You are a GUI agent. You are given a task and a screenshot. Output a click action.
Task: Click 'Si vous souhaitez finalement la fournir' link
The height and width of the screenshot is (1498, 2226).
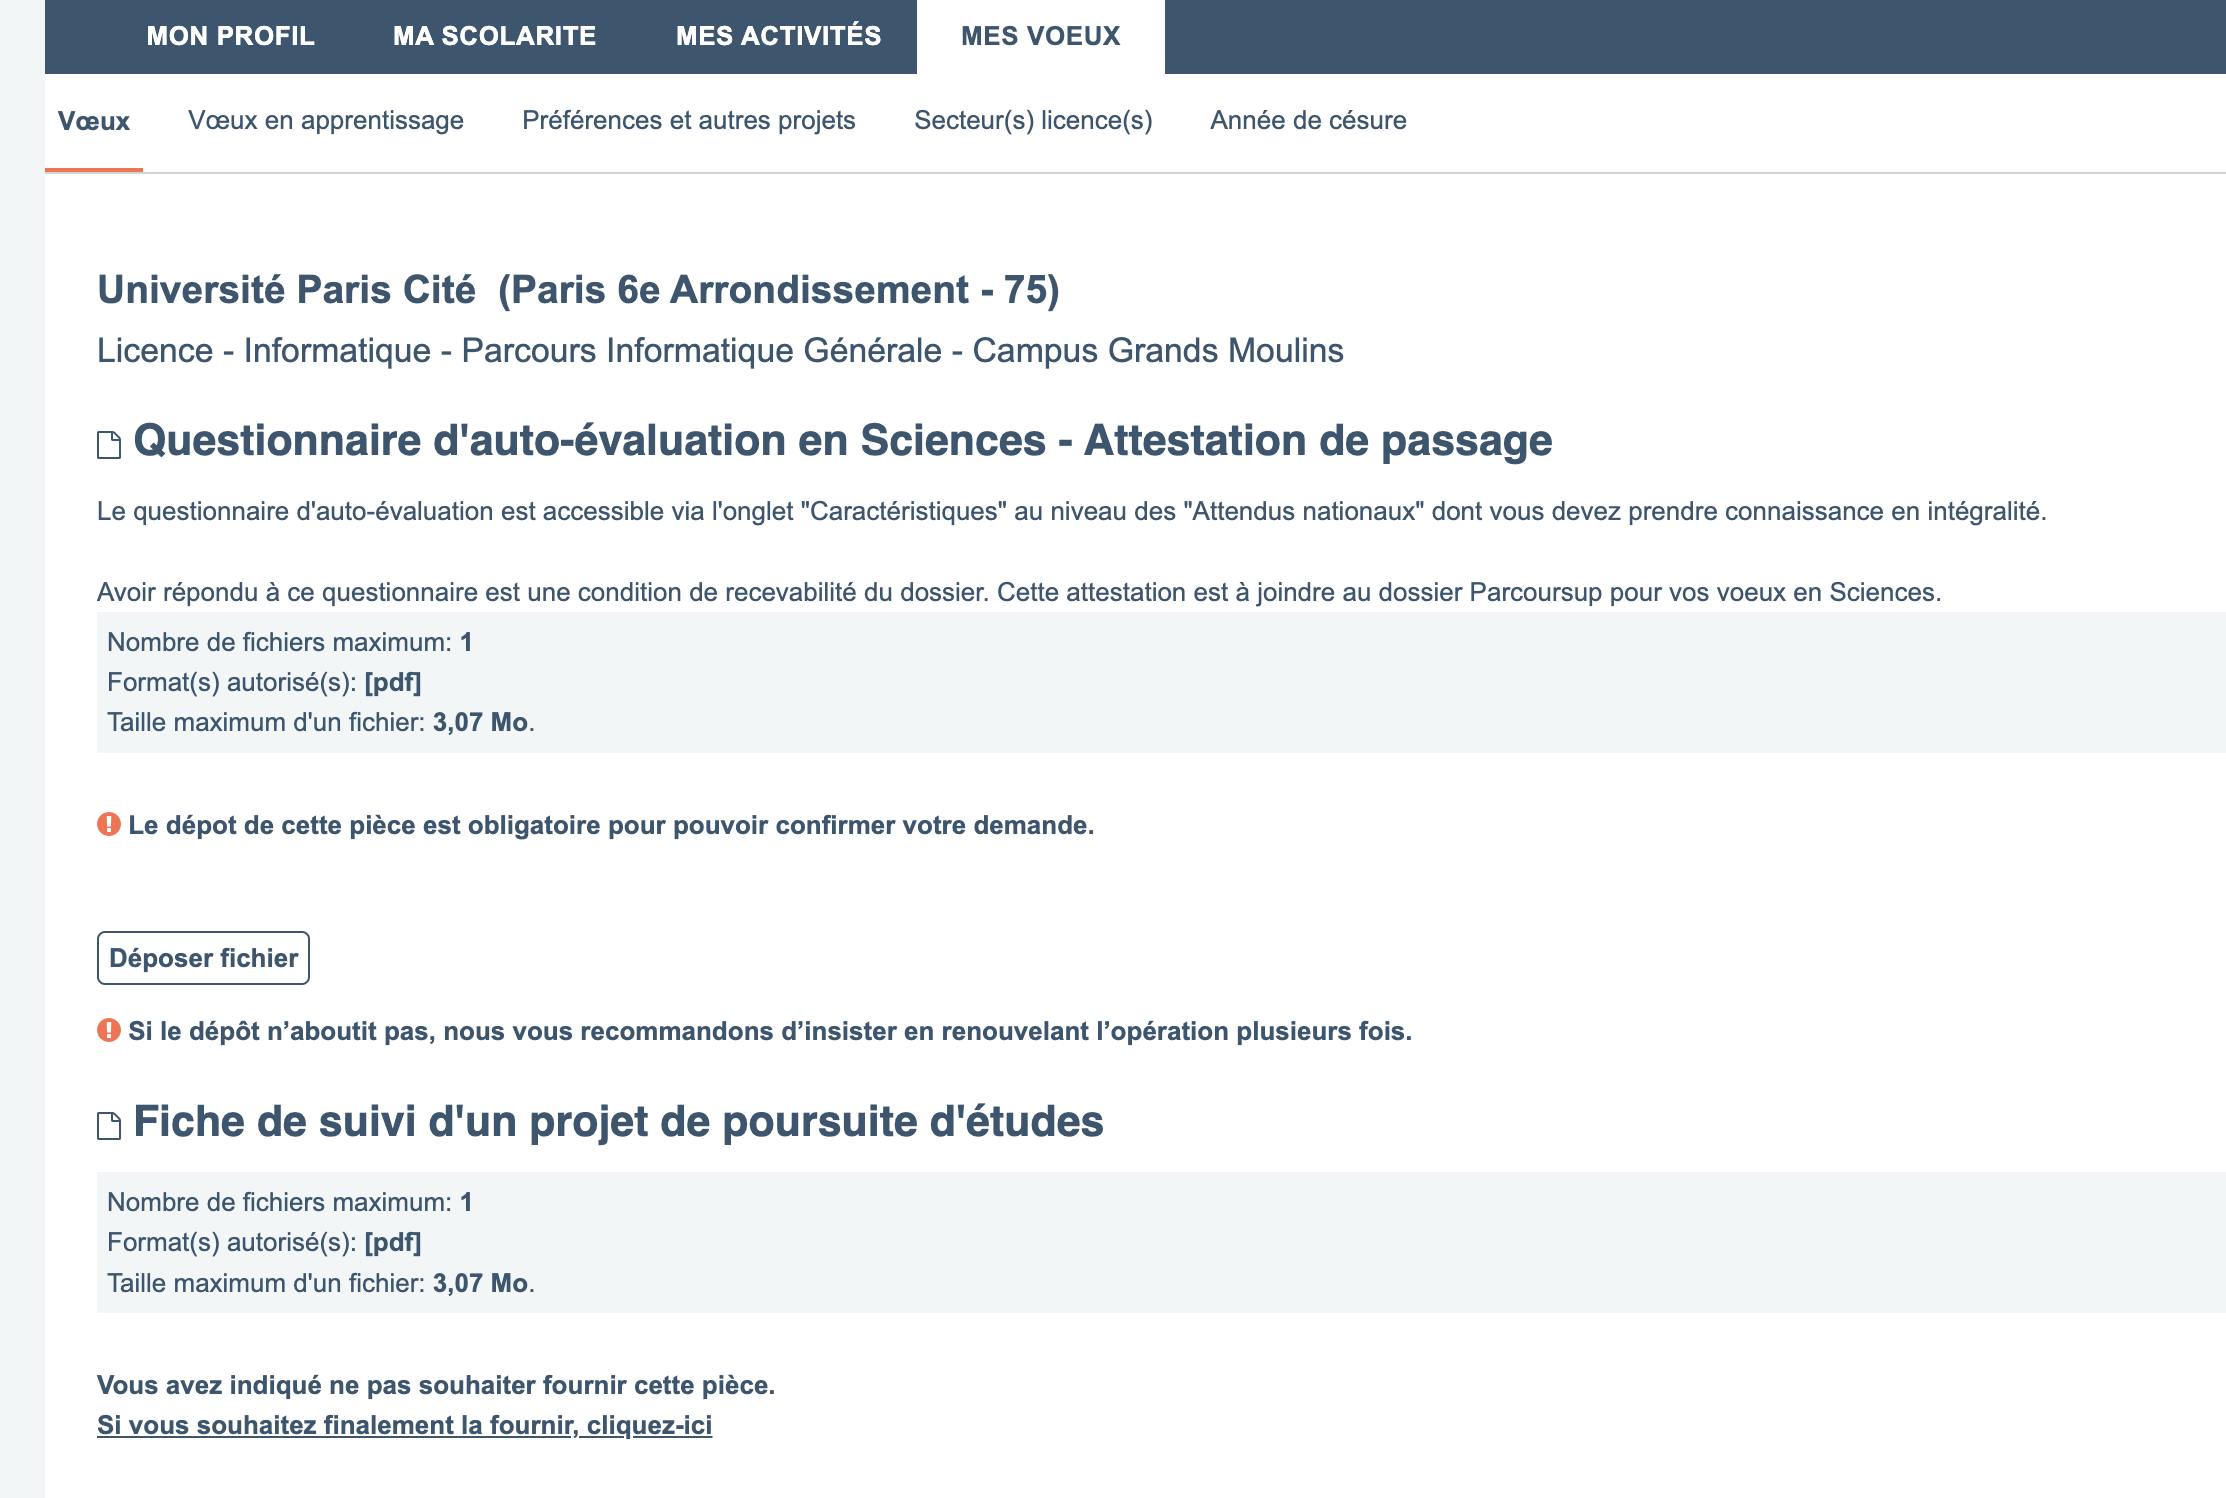(x=404, y=1425)
